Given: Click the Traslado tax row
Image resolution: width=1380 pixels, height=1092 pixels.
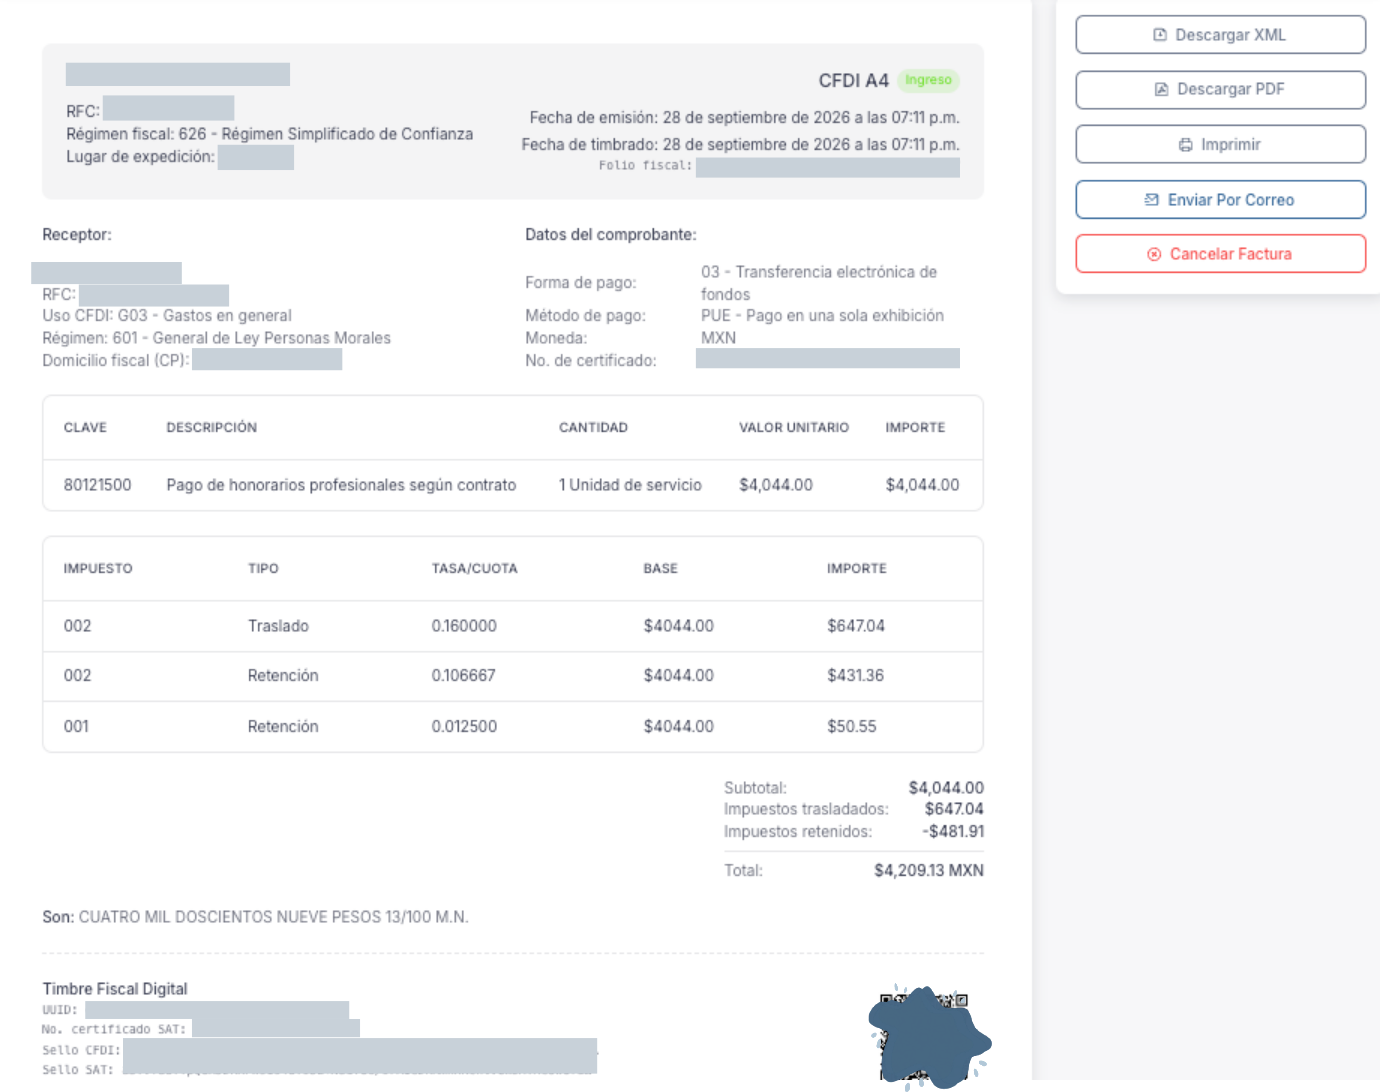Looking at the screenshot, I should [x=513, y=626].
